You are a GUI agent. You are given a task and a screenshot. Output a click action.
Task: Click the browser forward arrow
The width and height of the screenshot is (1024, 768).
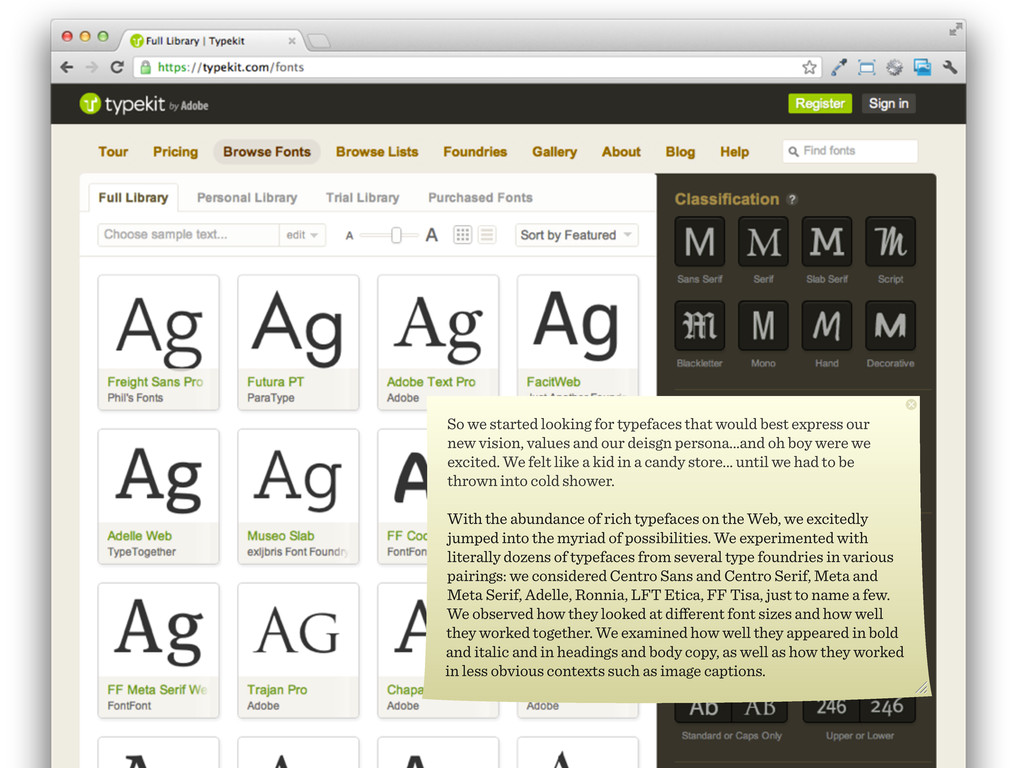point(91,67)
